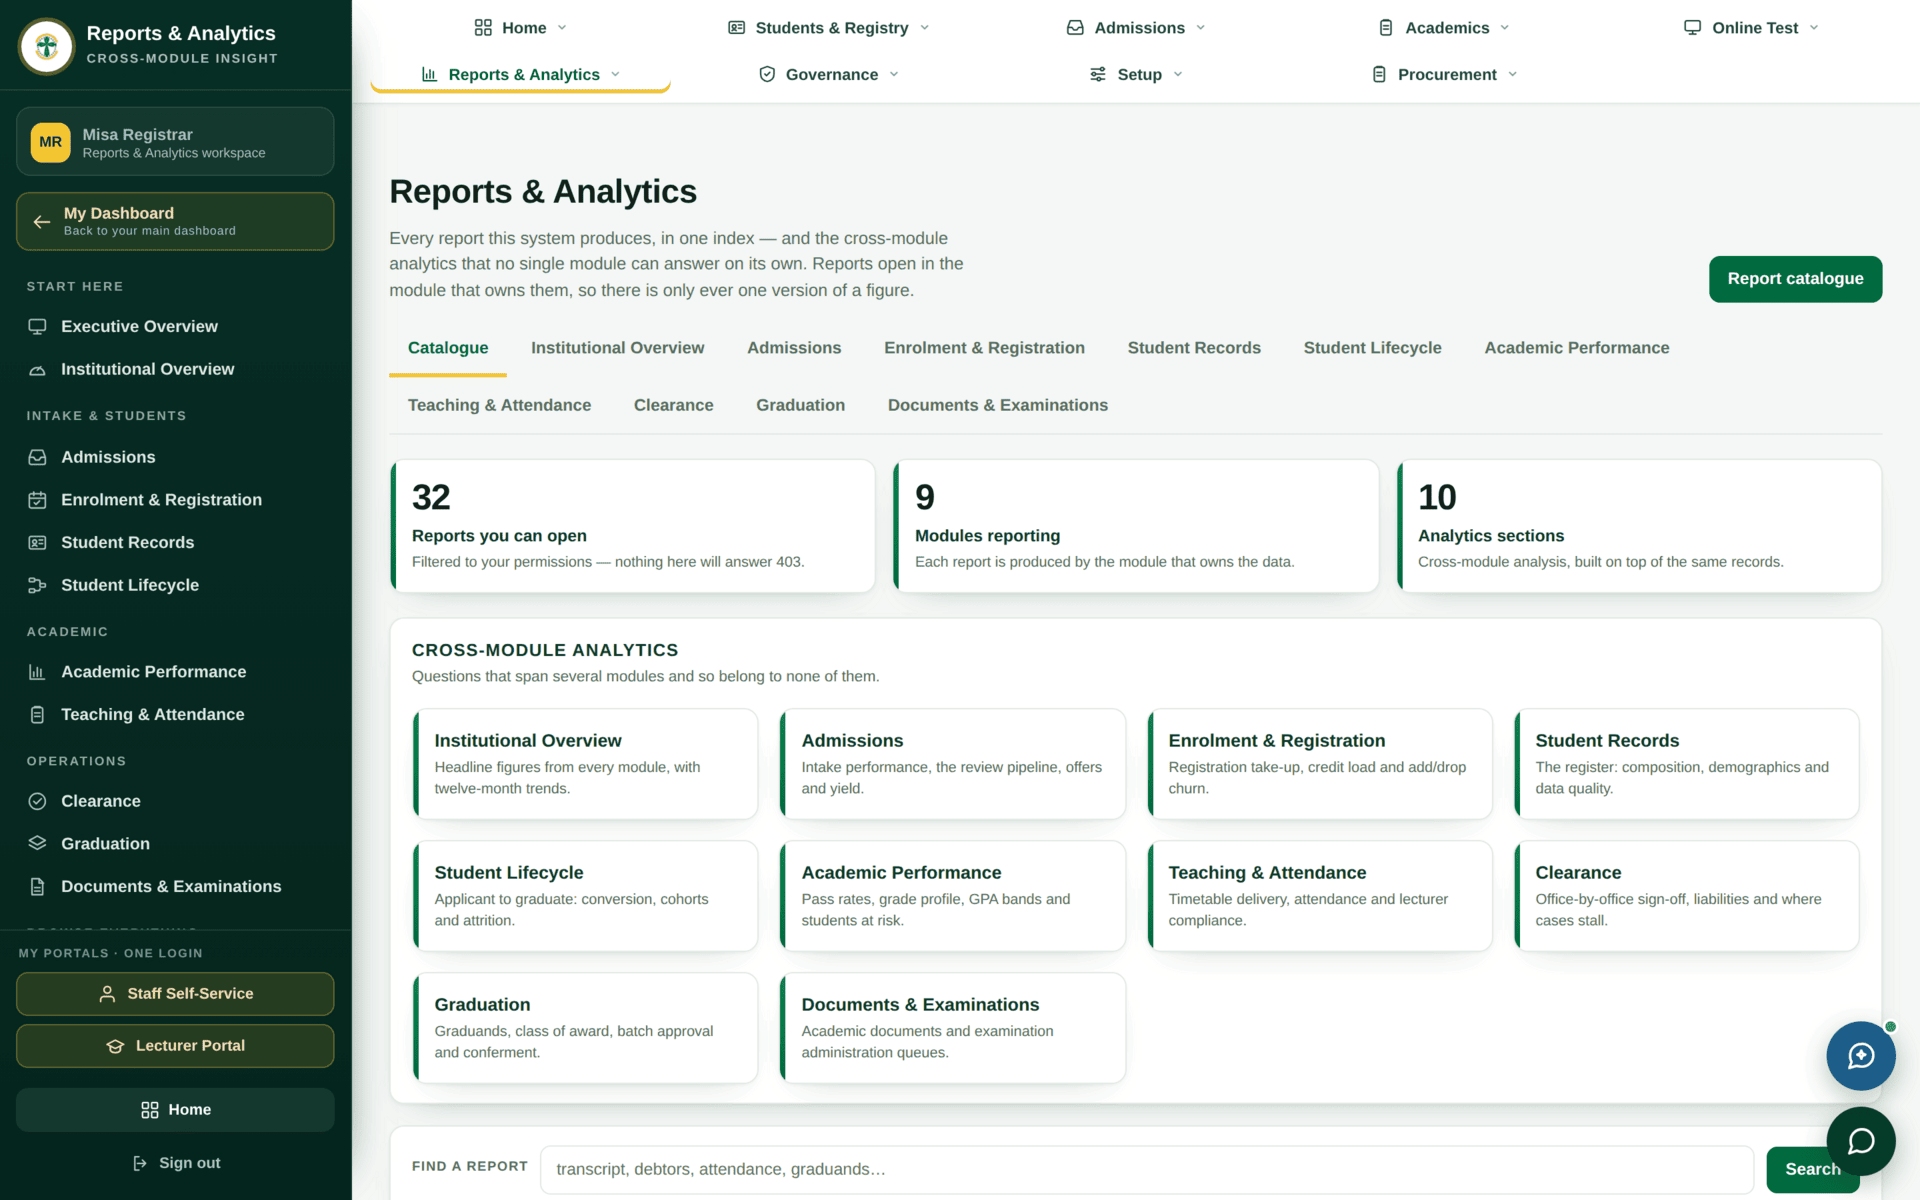Select the Catalogue tab

(x=448, y=348)
